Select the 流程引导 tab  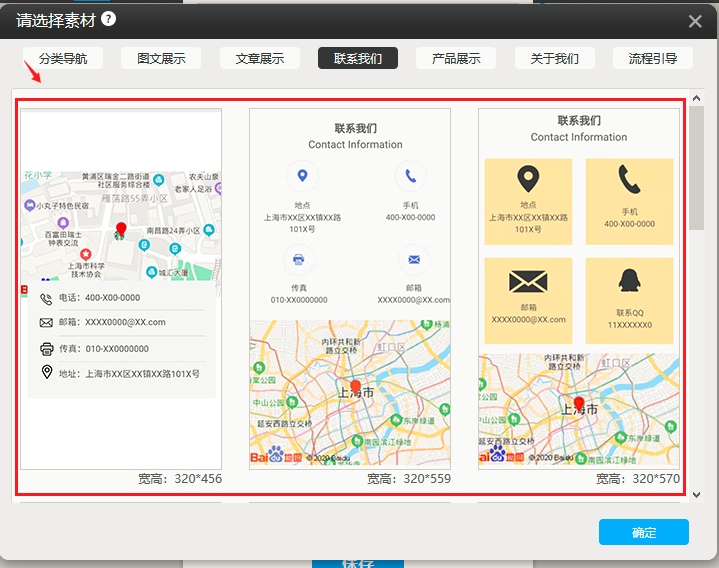click(653, 58)
